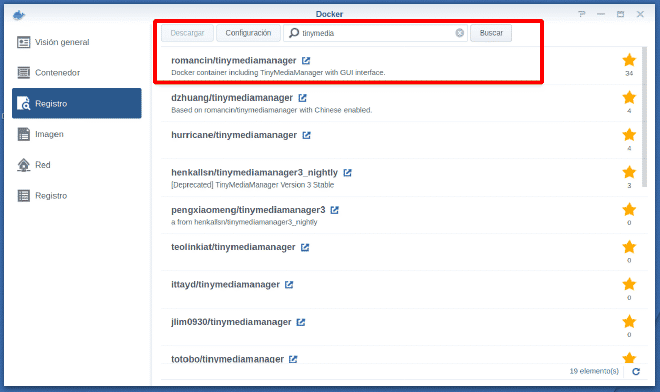Click the Docker whale icon in title bar

point(19,15)
